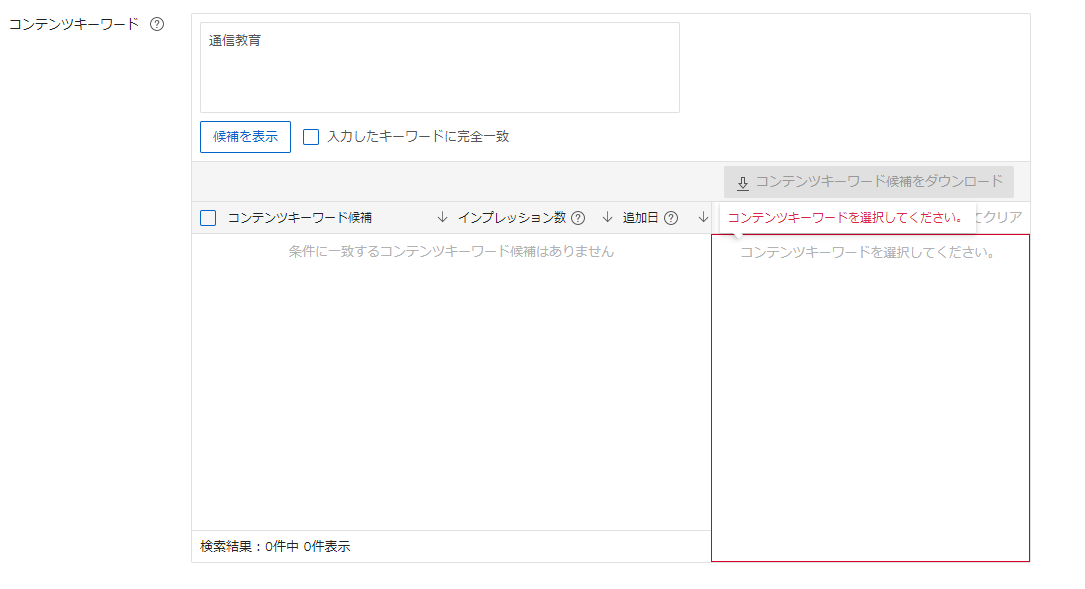Toggle select-all checkbox in candidates header
The image size is (1085, 589).
tap(208, 218)
